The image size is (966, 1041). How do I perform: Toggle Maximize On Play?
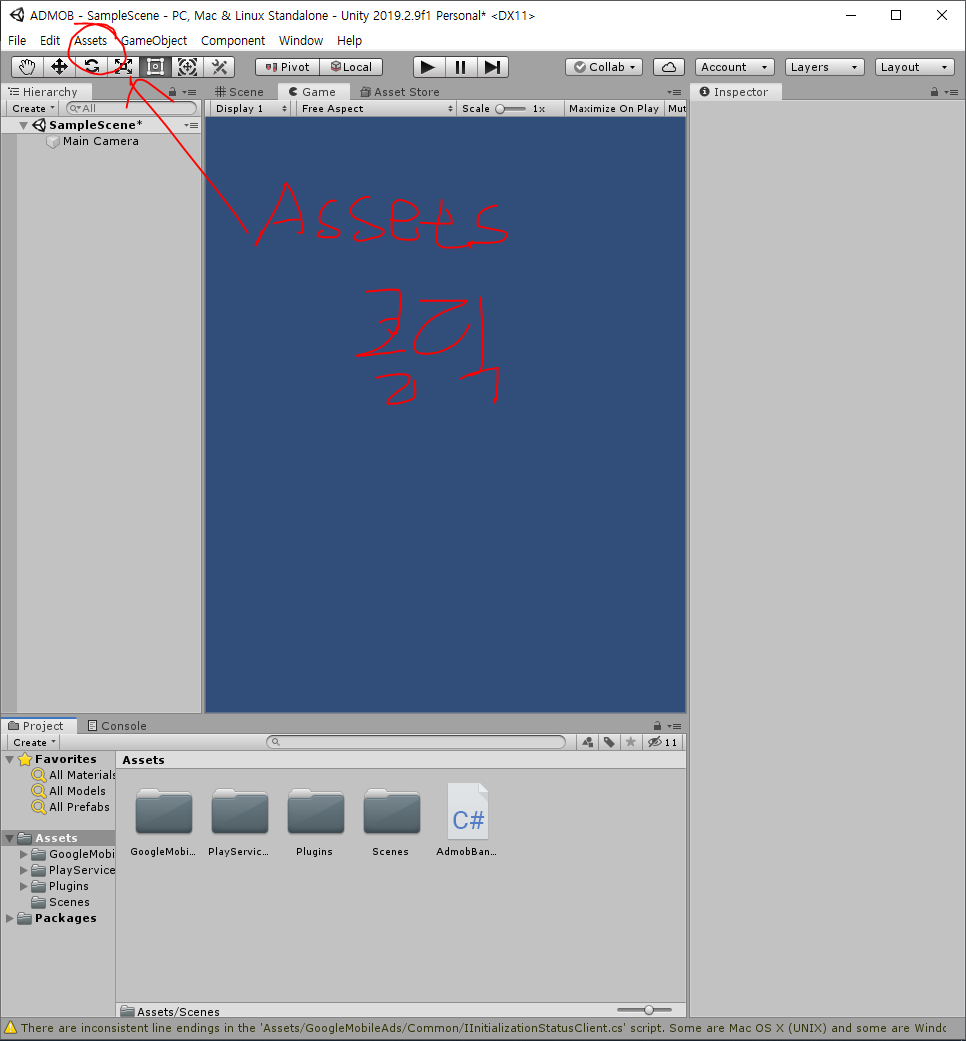tap(613, 108)
